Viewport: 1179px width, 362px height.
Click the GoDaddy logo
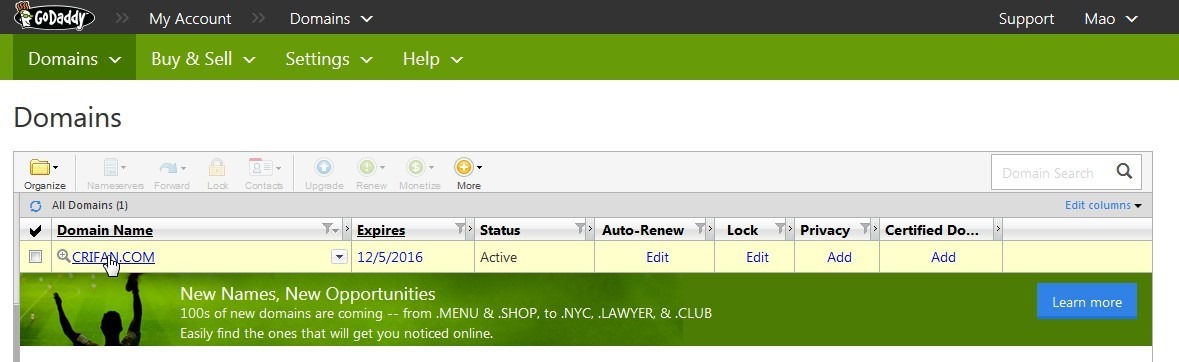(x=54, y=16)
